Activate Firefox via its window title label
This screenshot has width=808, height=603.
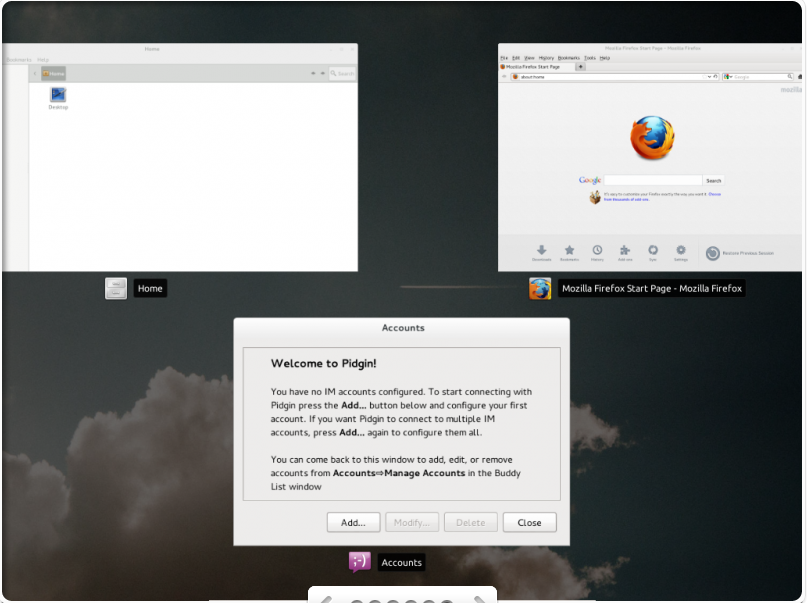[652, 289]
